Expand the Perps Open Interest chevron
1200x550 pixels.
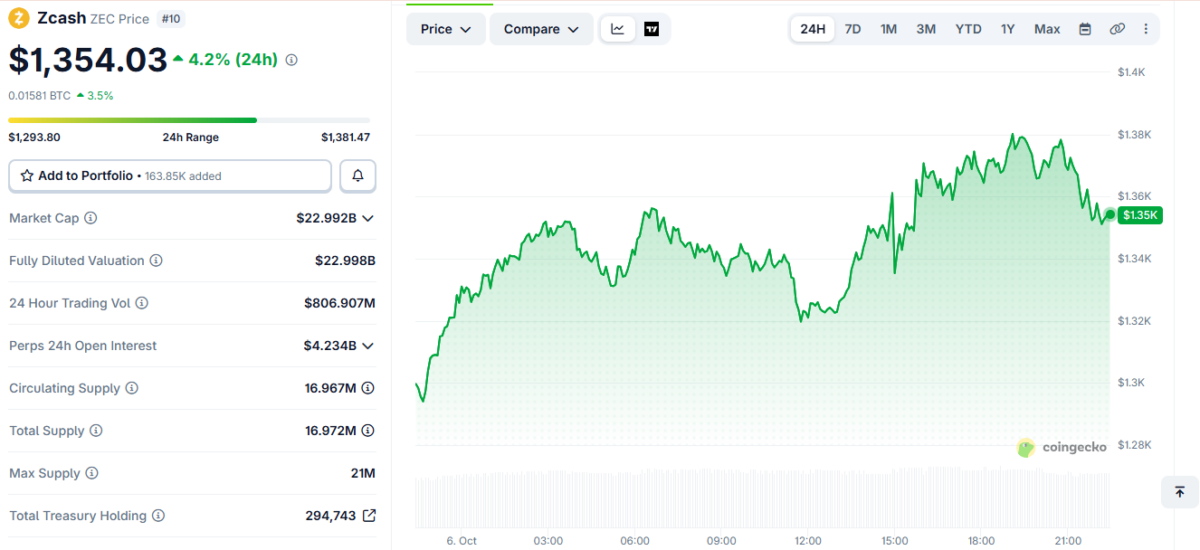pos(368,346)
